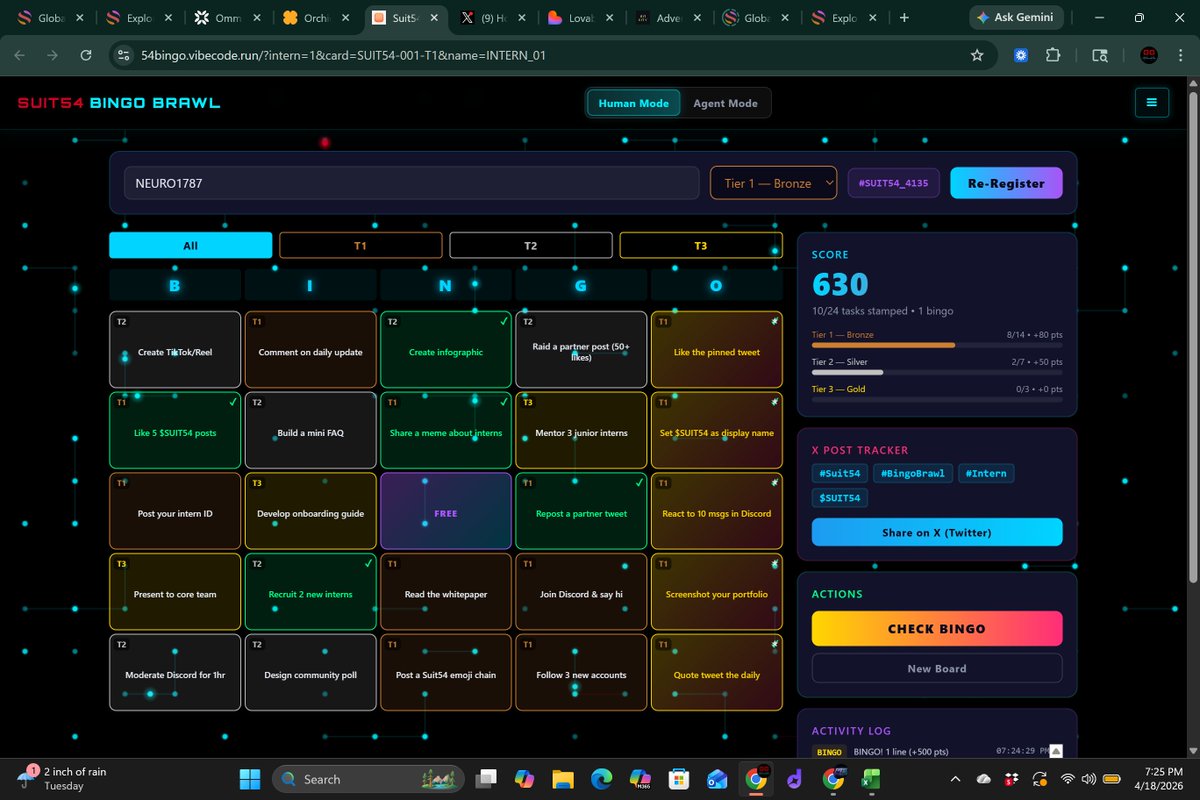Click the #BingoBrawl hashtag chip
Screen dimensions: 1200x800
coord(912,473)
